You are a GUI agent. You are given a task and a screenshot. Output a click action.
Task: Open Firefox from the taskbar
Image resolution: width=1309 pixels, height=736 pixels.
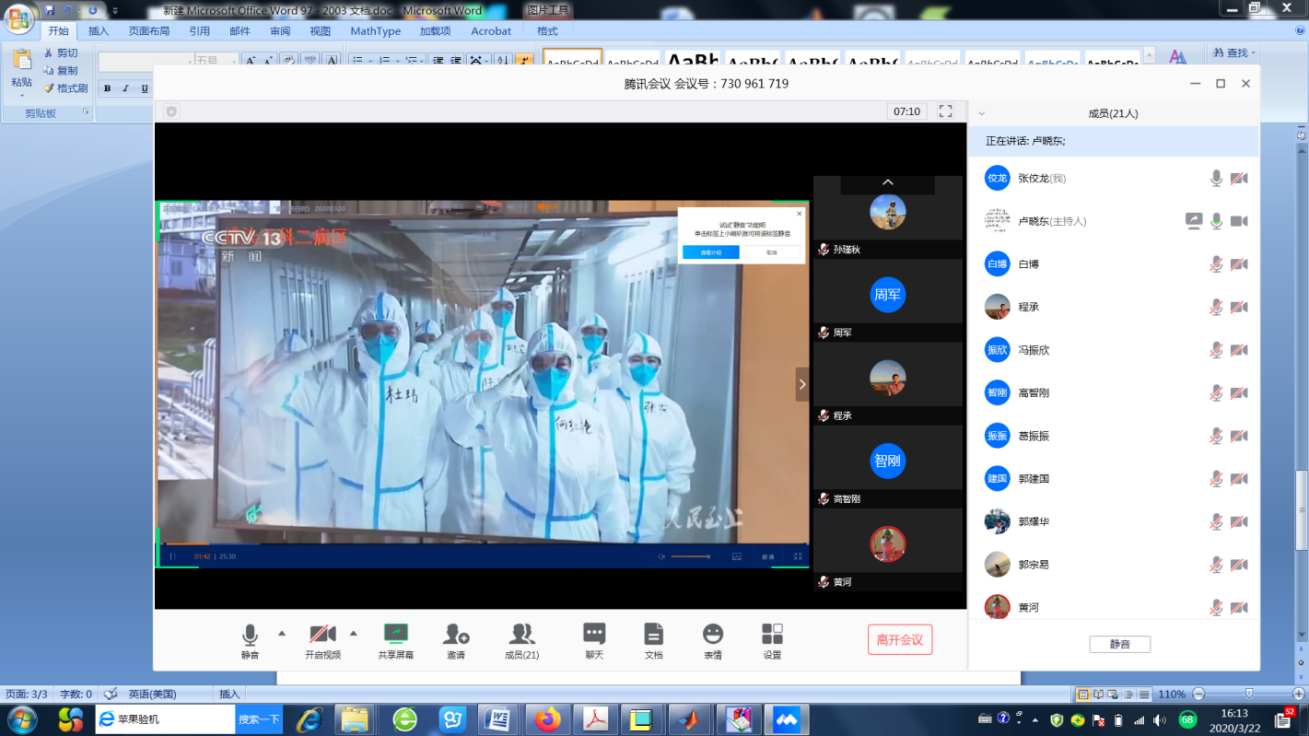(x=548, y=719)
